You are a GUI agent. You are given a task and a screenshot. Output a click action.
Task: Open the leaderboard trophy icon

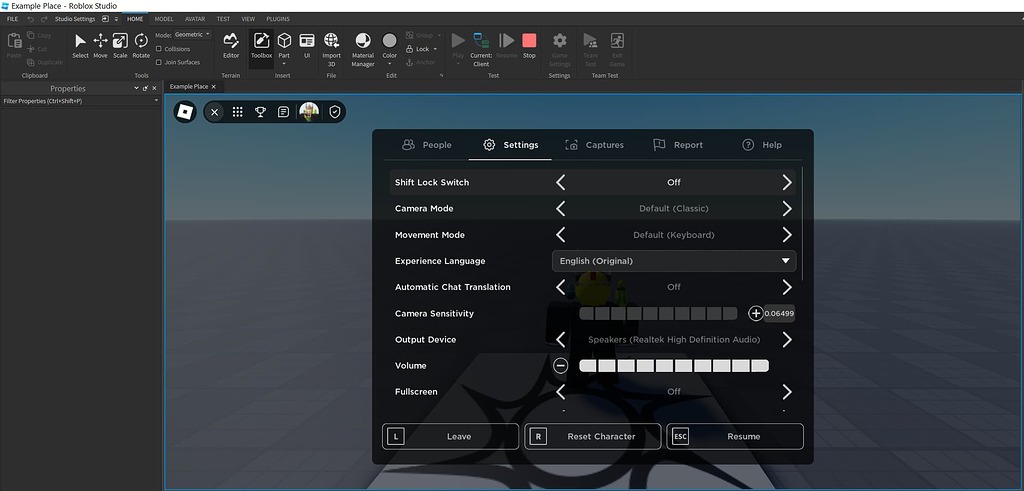click(260, 112)
